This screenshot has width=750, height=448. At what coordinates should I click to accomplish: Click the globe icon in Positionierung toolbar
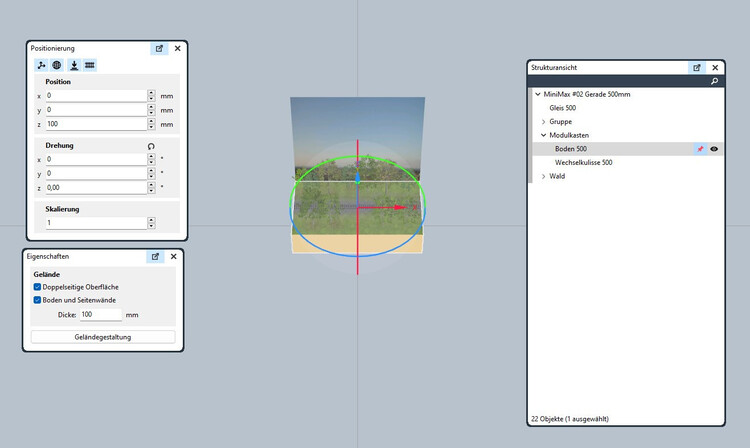click(x=57, y=65)
